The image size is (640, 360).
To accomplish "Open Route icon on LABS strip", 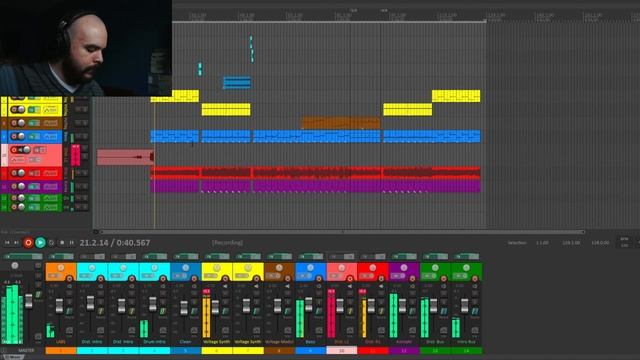I will [x=70, y=311].
